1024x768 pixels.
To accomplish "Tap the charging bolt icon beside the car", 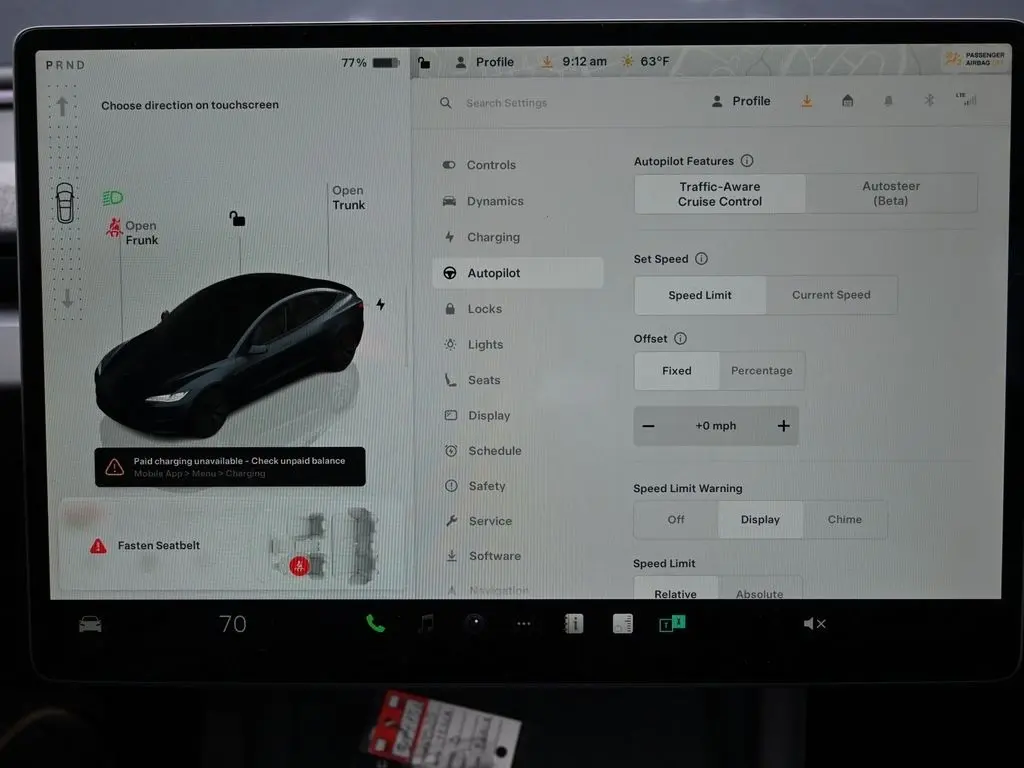I will click(x=380, y=304).
